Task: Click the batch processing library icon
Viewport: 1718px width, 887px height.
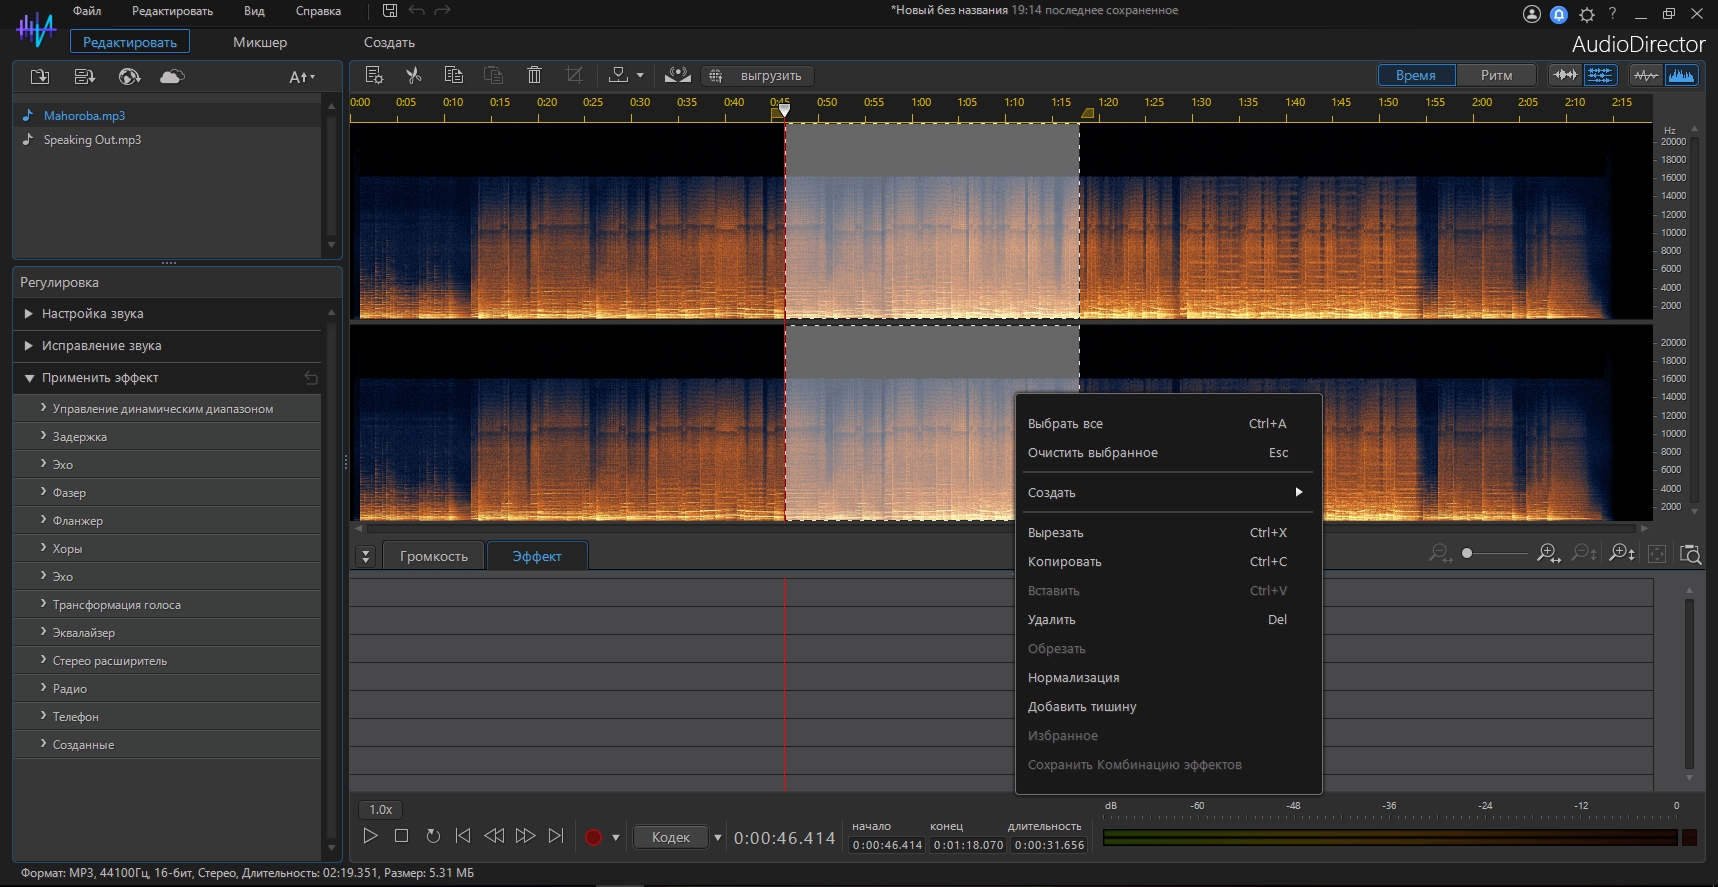Action: (85, 77)
